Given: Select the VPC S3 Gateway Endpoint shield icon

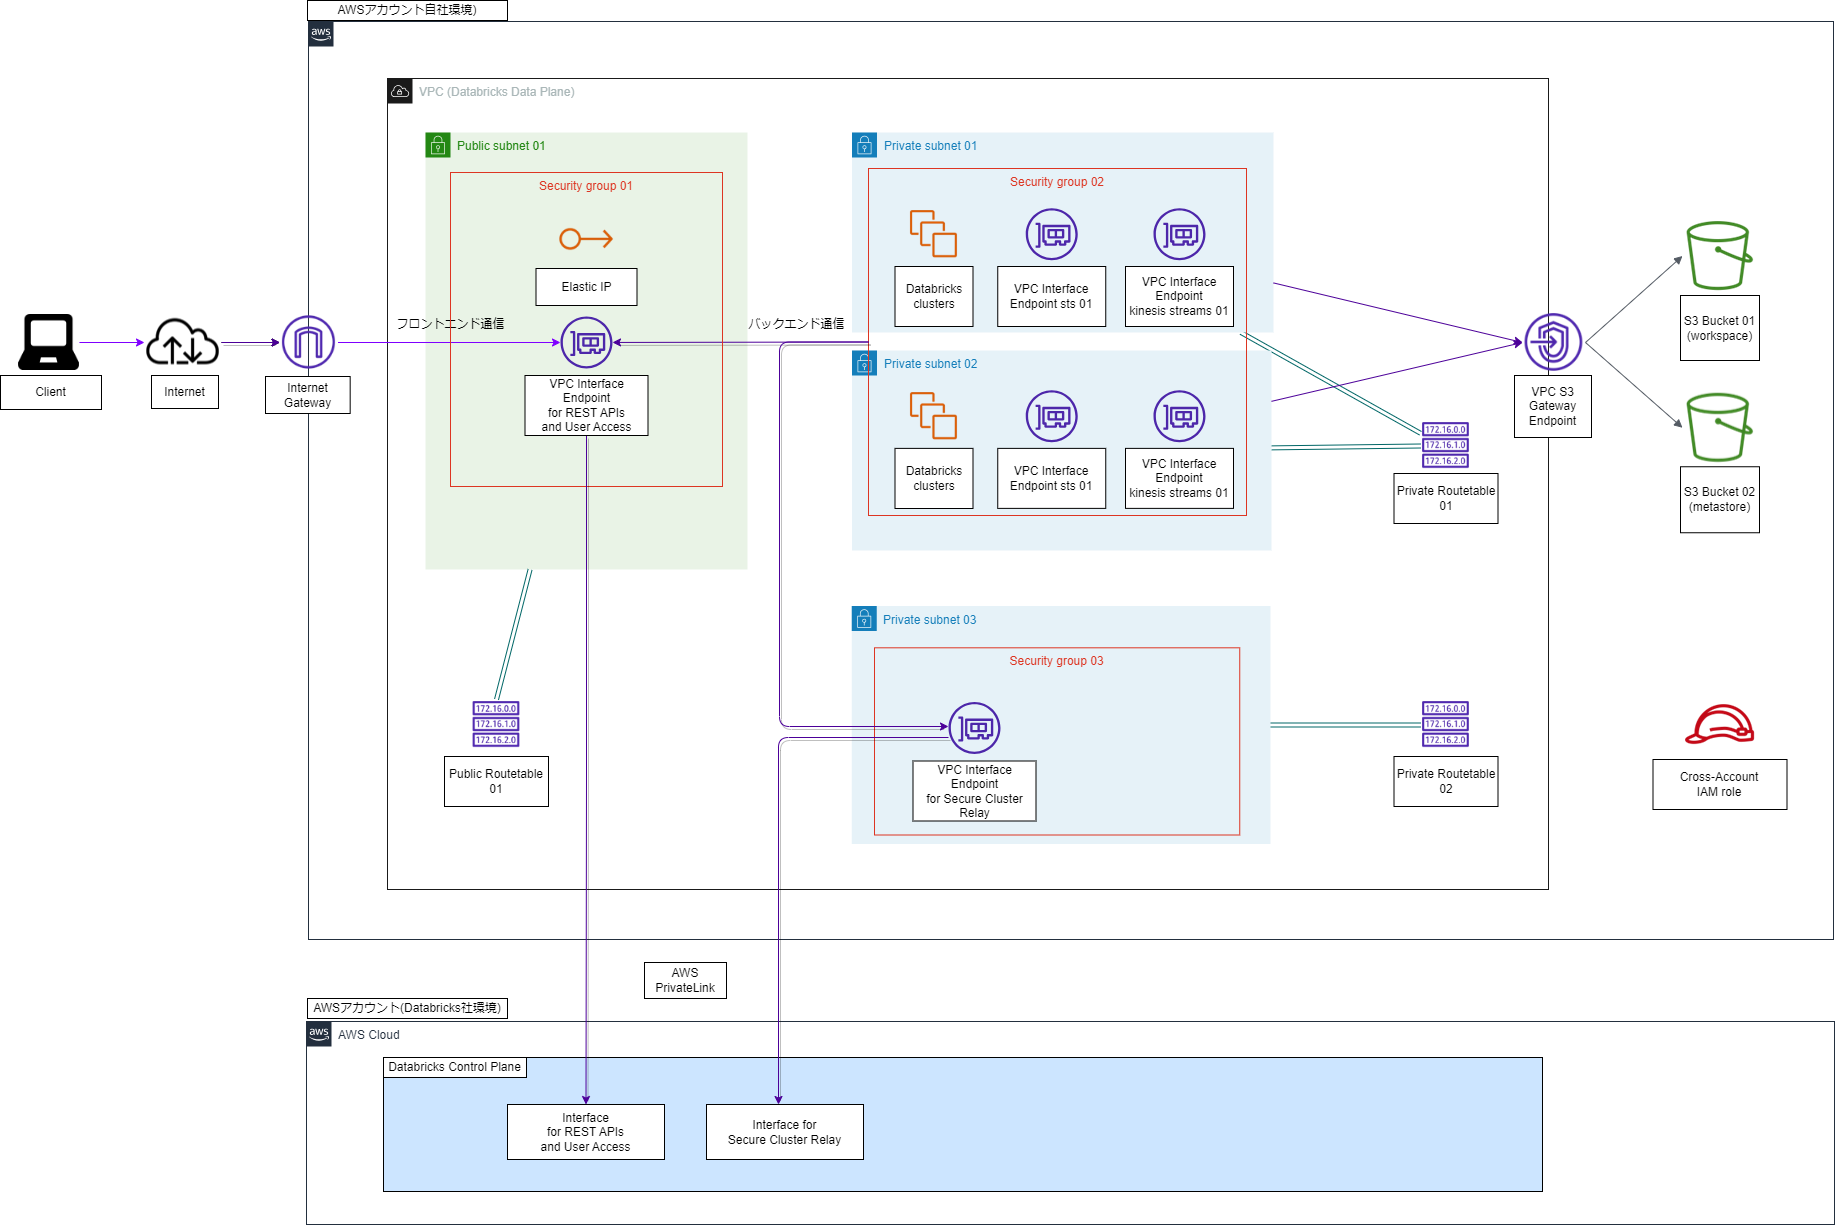Looking at the screenshot, I should [x=1551, y=341].
